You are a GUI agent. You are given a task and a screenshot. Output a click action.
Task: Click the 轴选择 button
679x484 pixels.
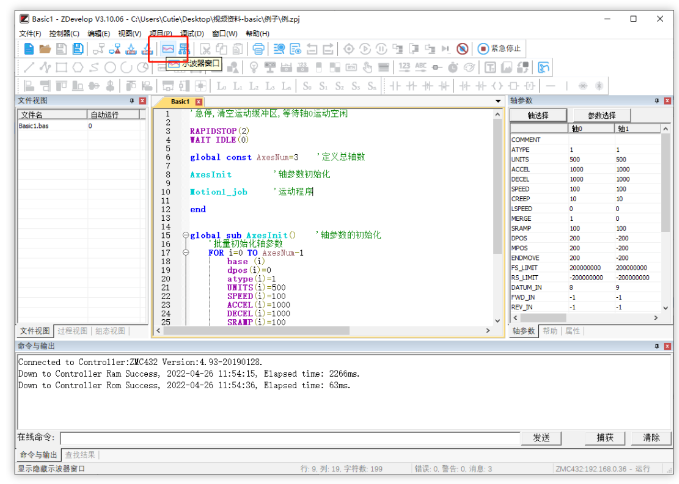(x=538, y=115)
